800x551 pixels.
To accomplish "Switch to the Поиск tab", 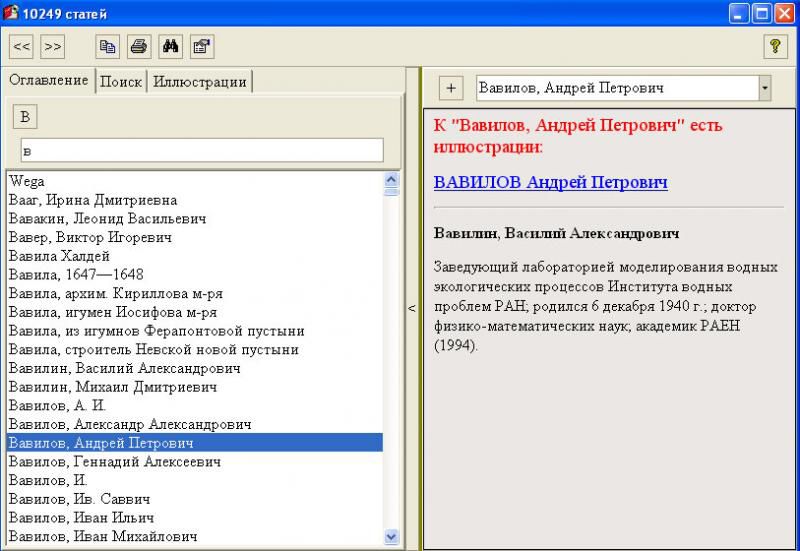I will point(121,82).
